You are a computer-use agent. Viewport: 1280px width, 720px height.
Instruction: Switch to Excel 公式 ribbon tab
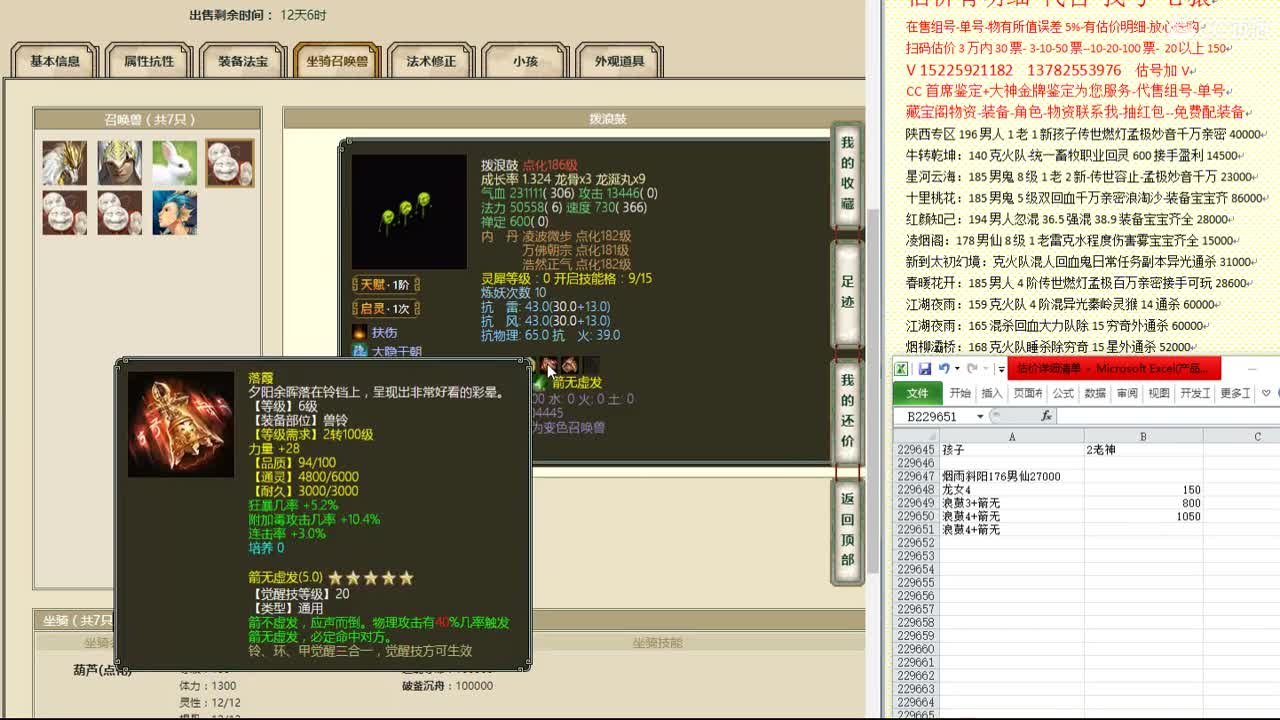click(1063, 393)
